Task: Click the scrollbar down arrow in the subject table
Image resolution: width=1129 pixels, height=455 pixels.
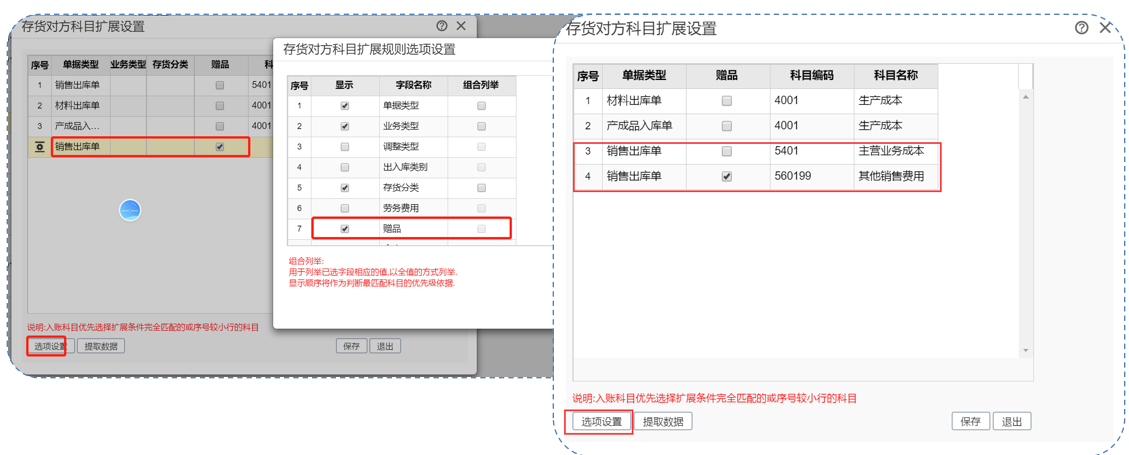Action: click(1025, 351)
